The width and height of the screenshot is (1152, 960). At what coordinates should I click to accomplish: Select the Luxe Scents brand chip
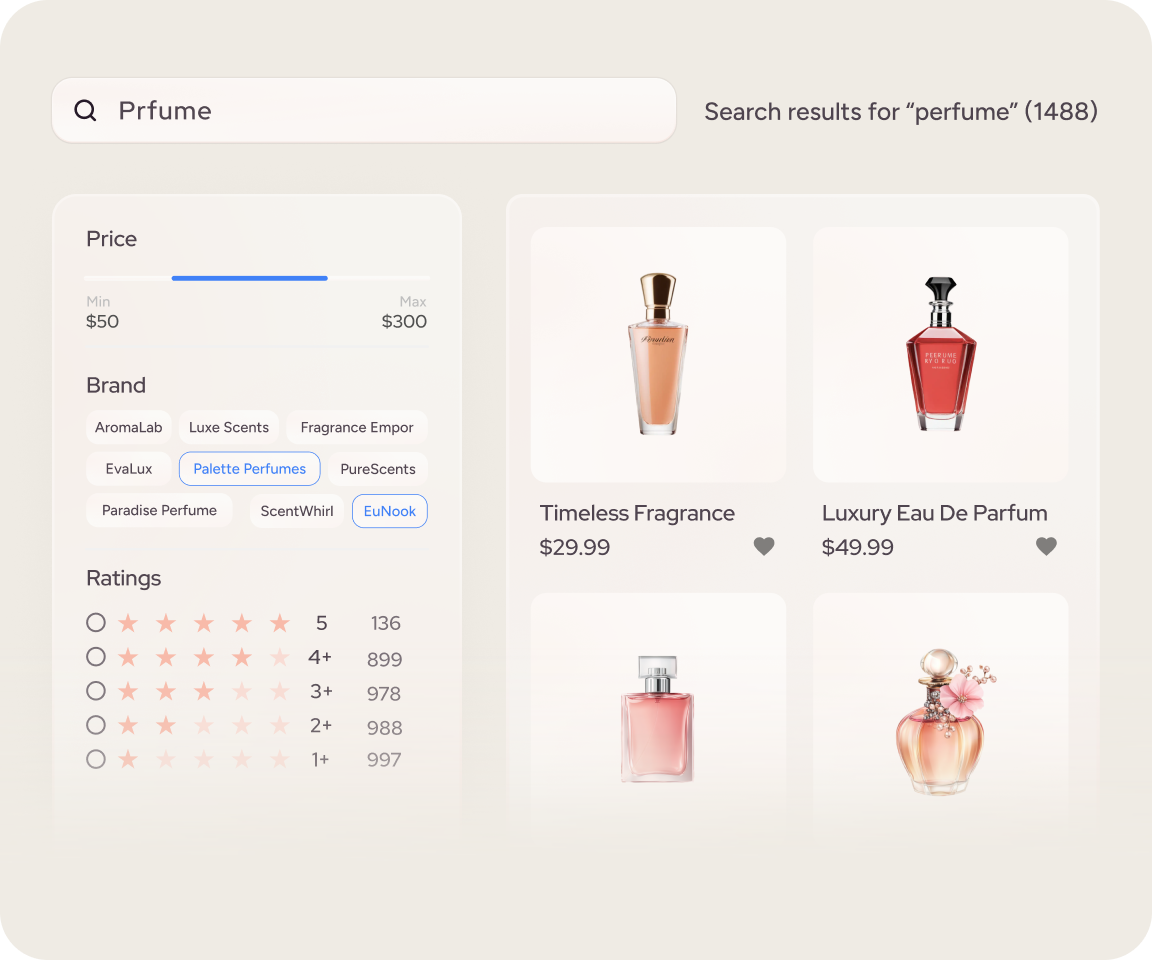click(229, 427)
